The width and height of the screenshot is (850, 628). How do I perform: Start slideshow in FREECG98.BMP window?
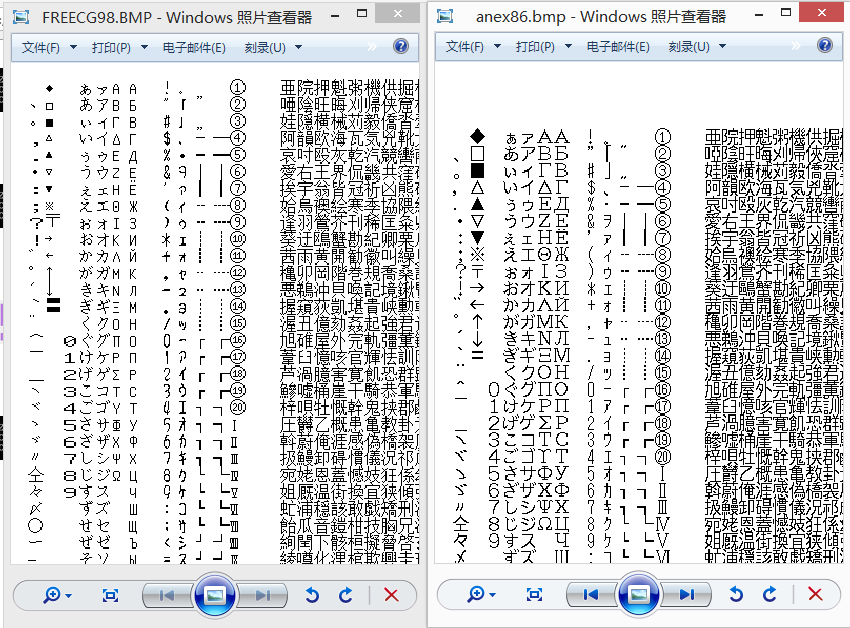215,595
